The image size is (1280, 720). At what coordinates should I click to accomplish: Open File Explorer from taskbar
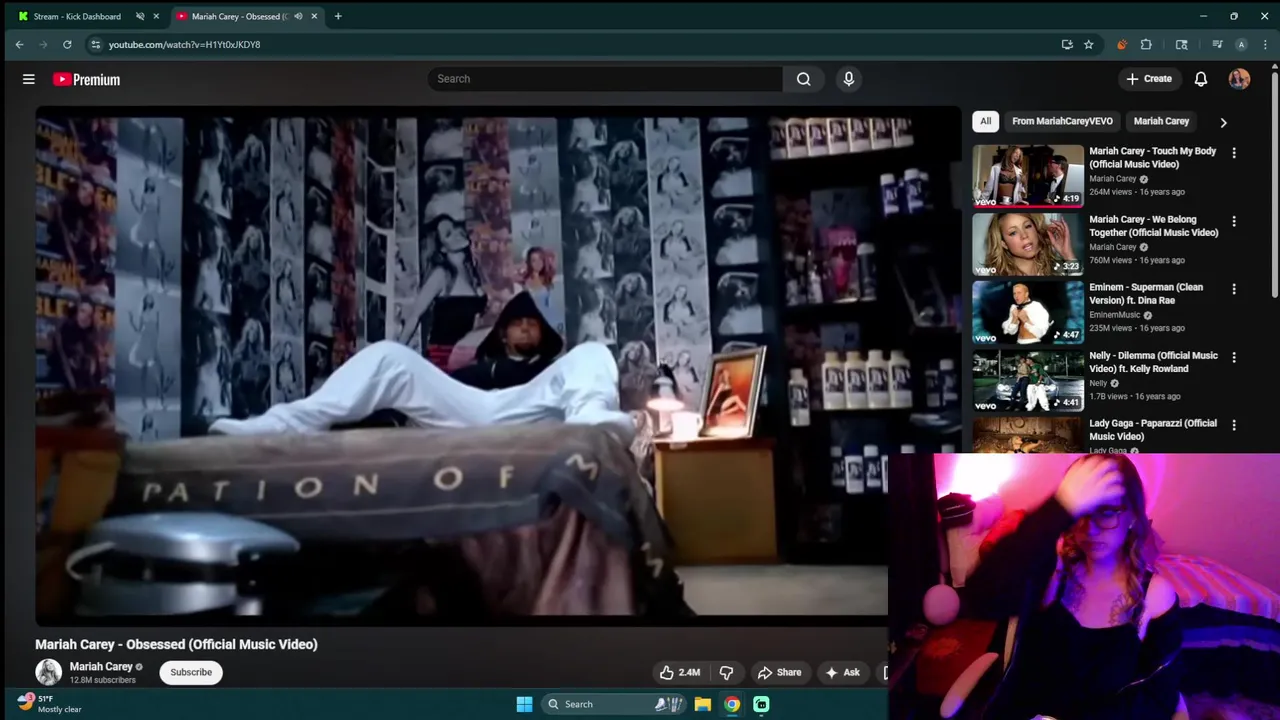click(703, 704)
